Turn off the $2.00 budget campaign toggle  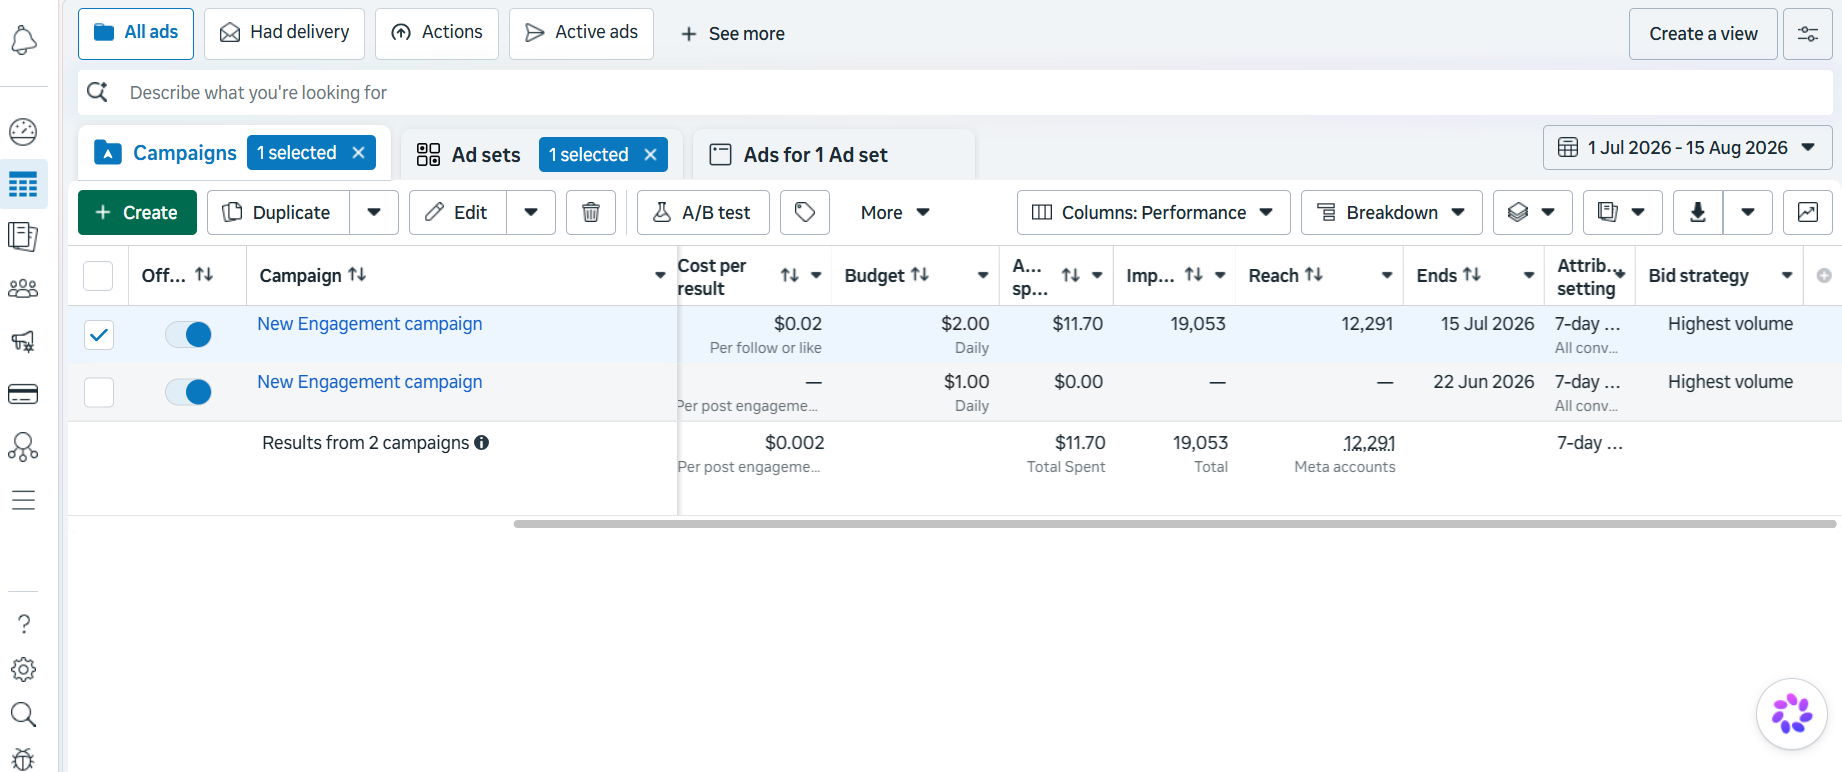pyautogui.click(x=188, y=335)
